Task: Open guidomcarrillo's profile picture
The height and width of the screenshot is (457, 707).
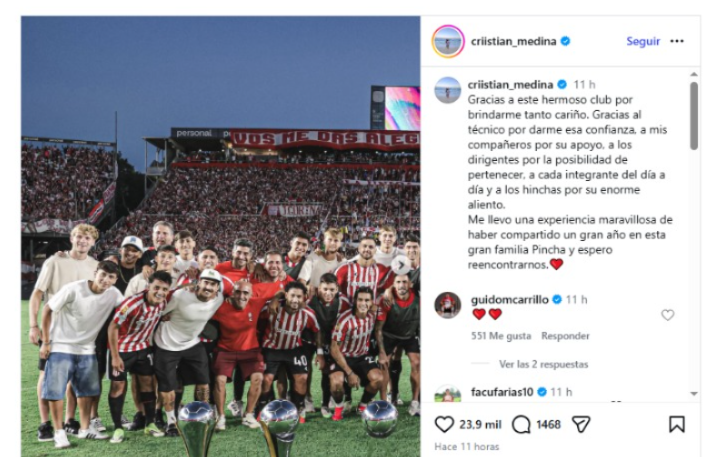Action: 447,305
